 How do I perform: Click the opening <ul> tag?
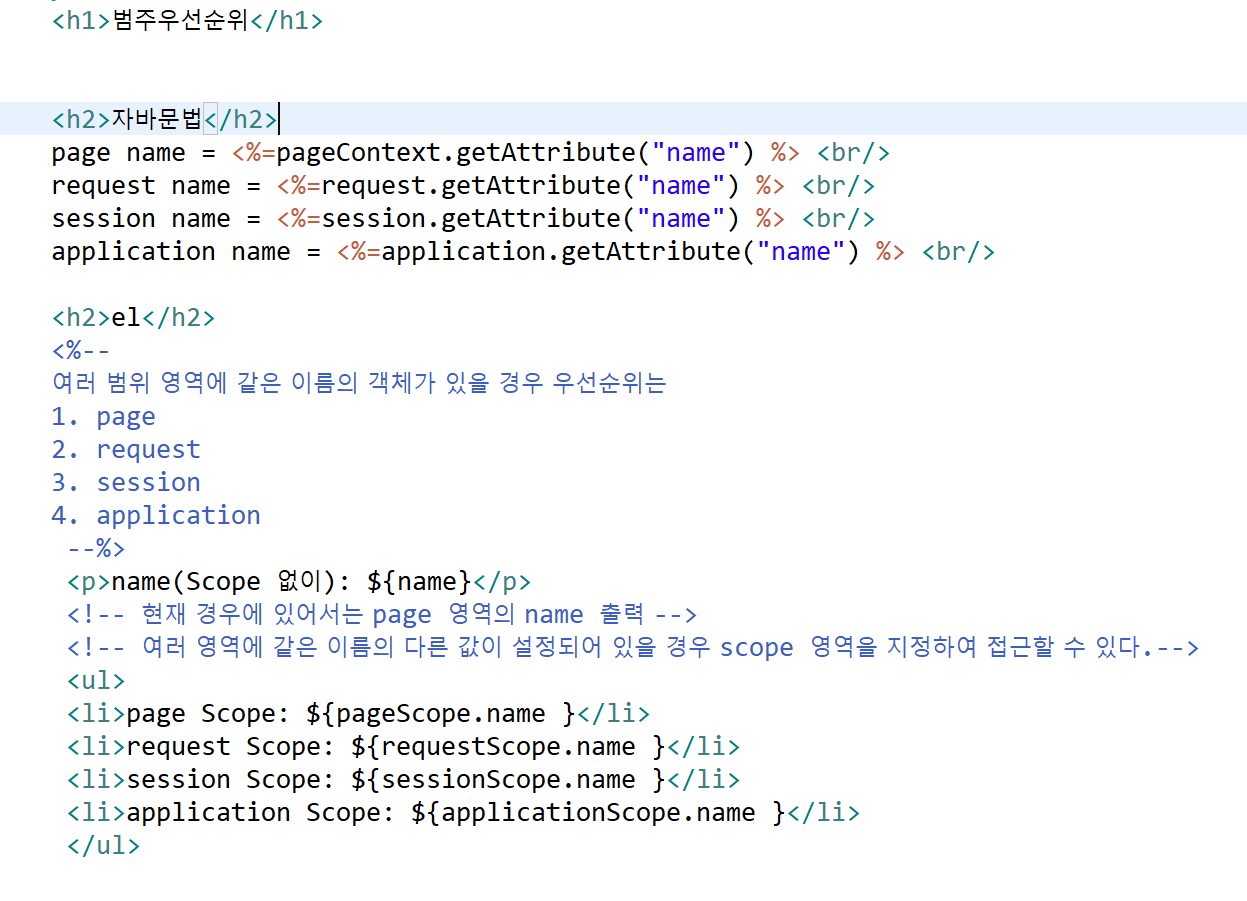pos(96,680)
